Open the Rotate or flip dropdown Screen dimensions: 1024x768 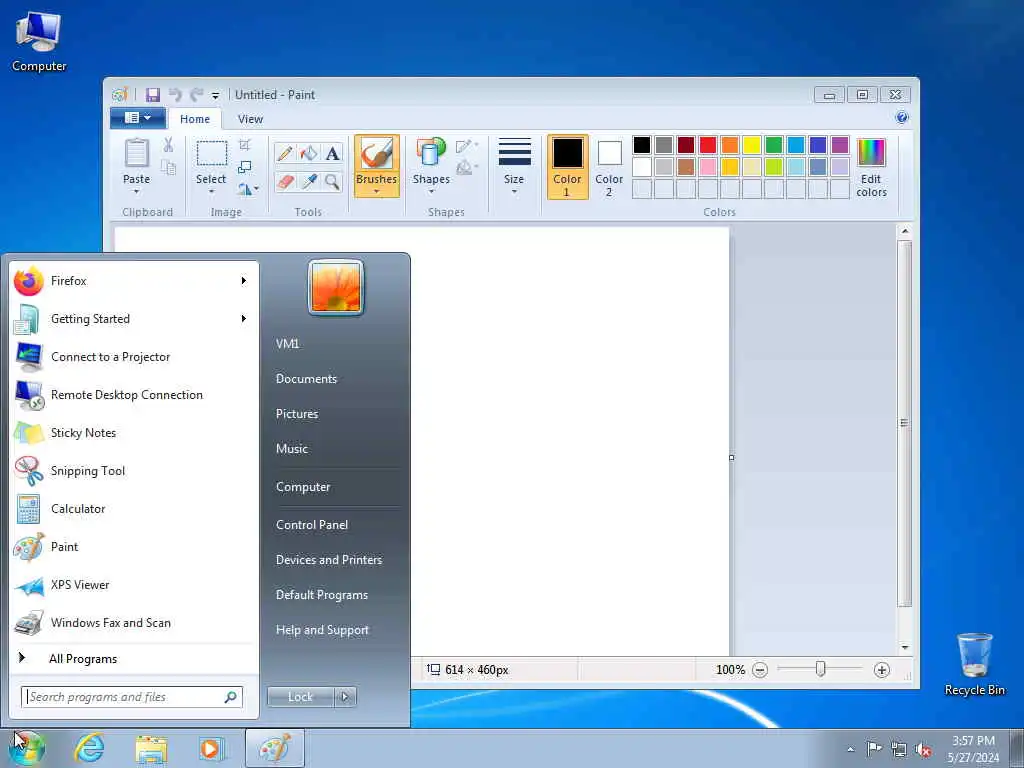click(248, 189)
